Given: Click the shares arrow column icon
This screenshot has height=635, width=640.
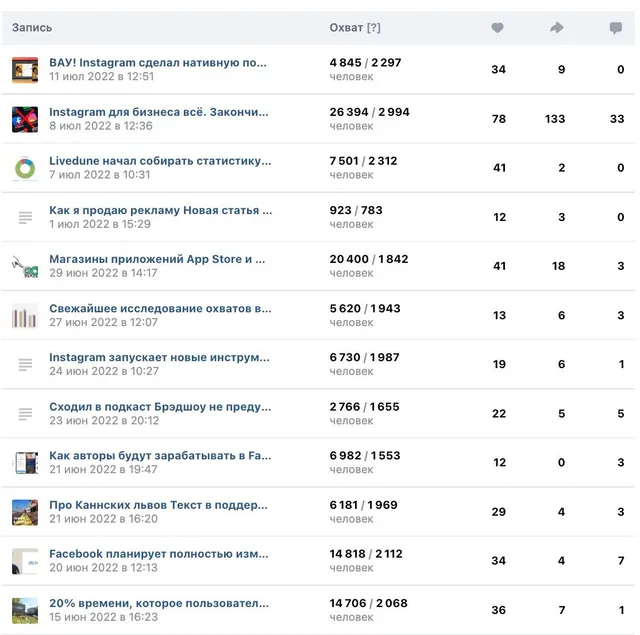Looking at the screenshot, I should 557,28.
